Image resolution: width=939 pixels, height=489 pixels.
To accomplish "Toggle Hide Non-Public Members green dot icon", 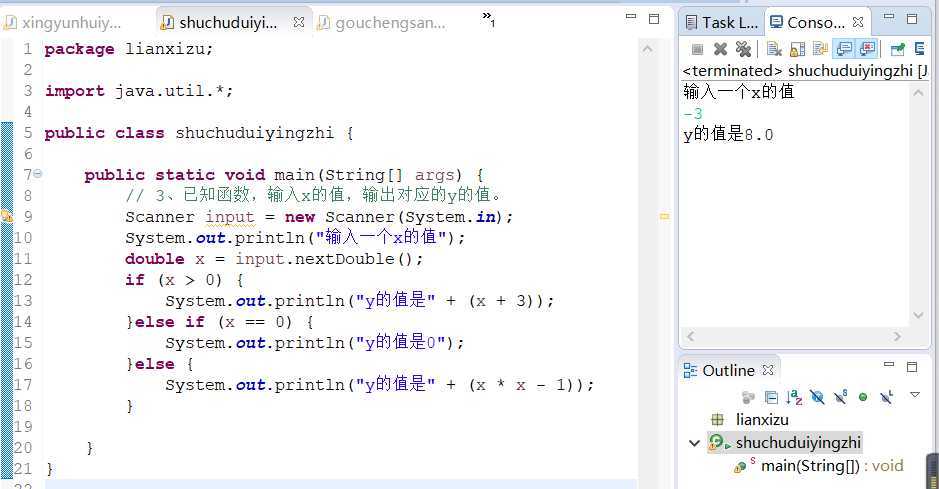I will point(863,397).
